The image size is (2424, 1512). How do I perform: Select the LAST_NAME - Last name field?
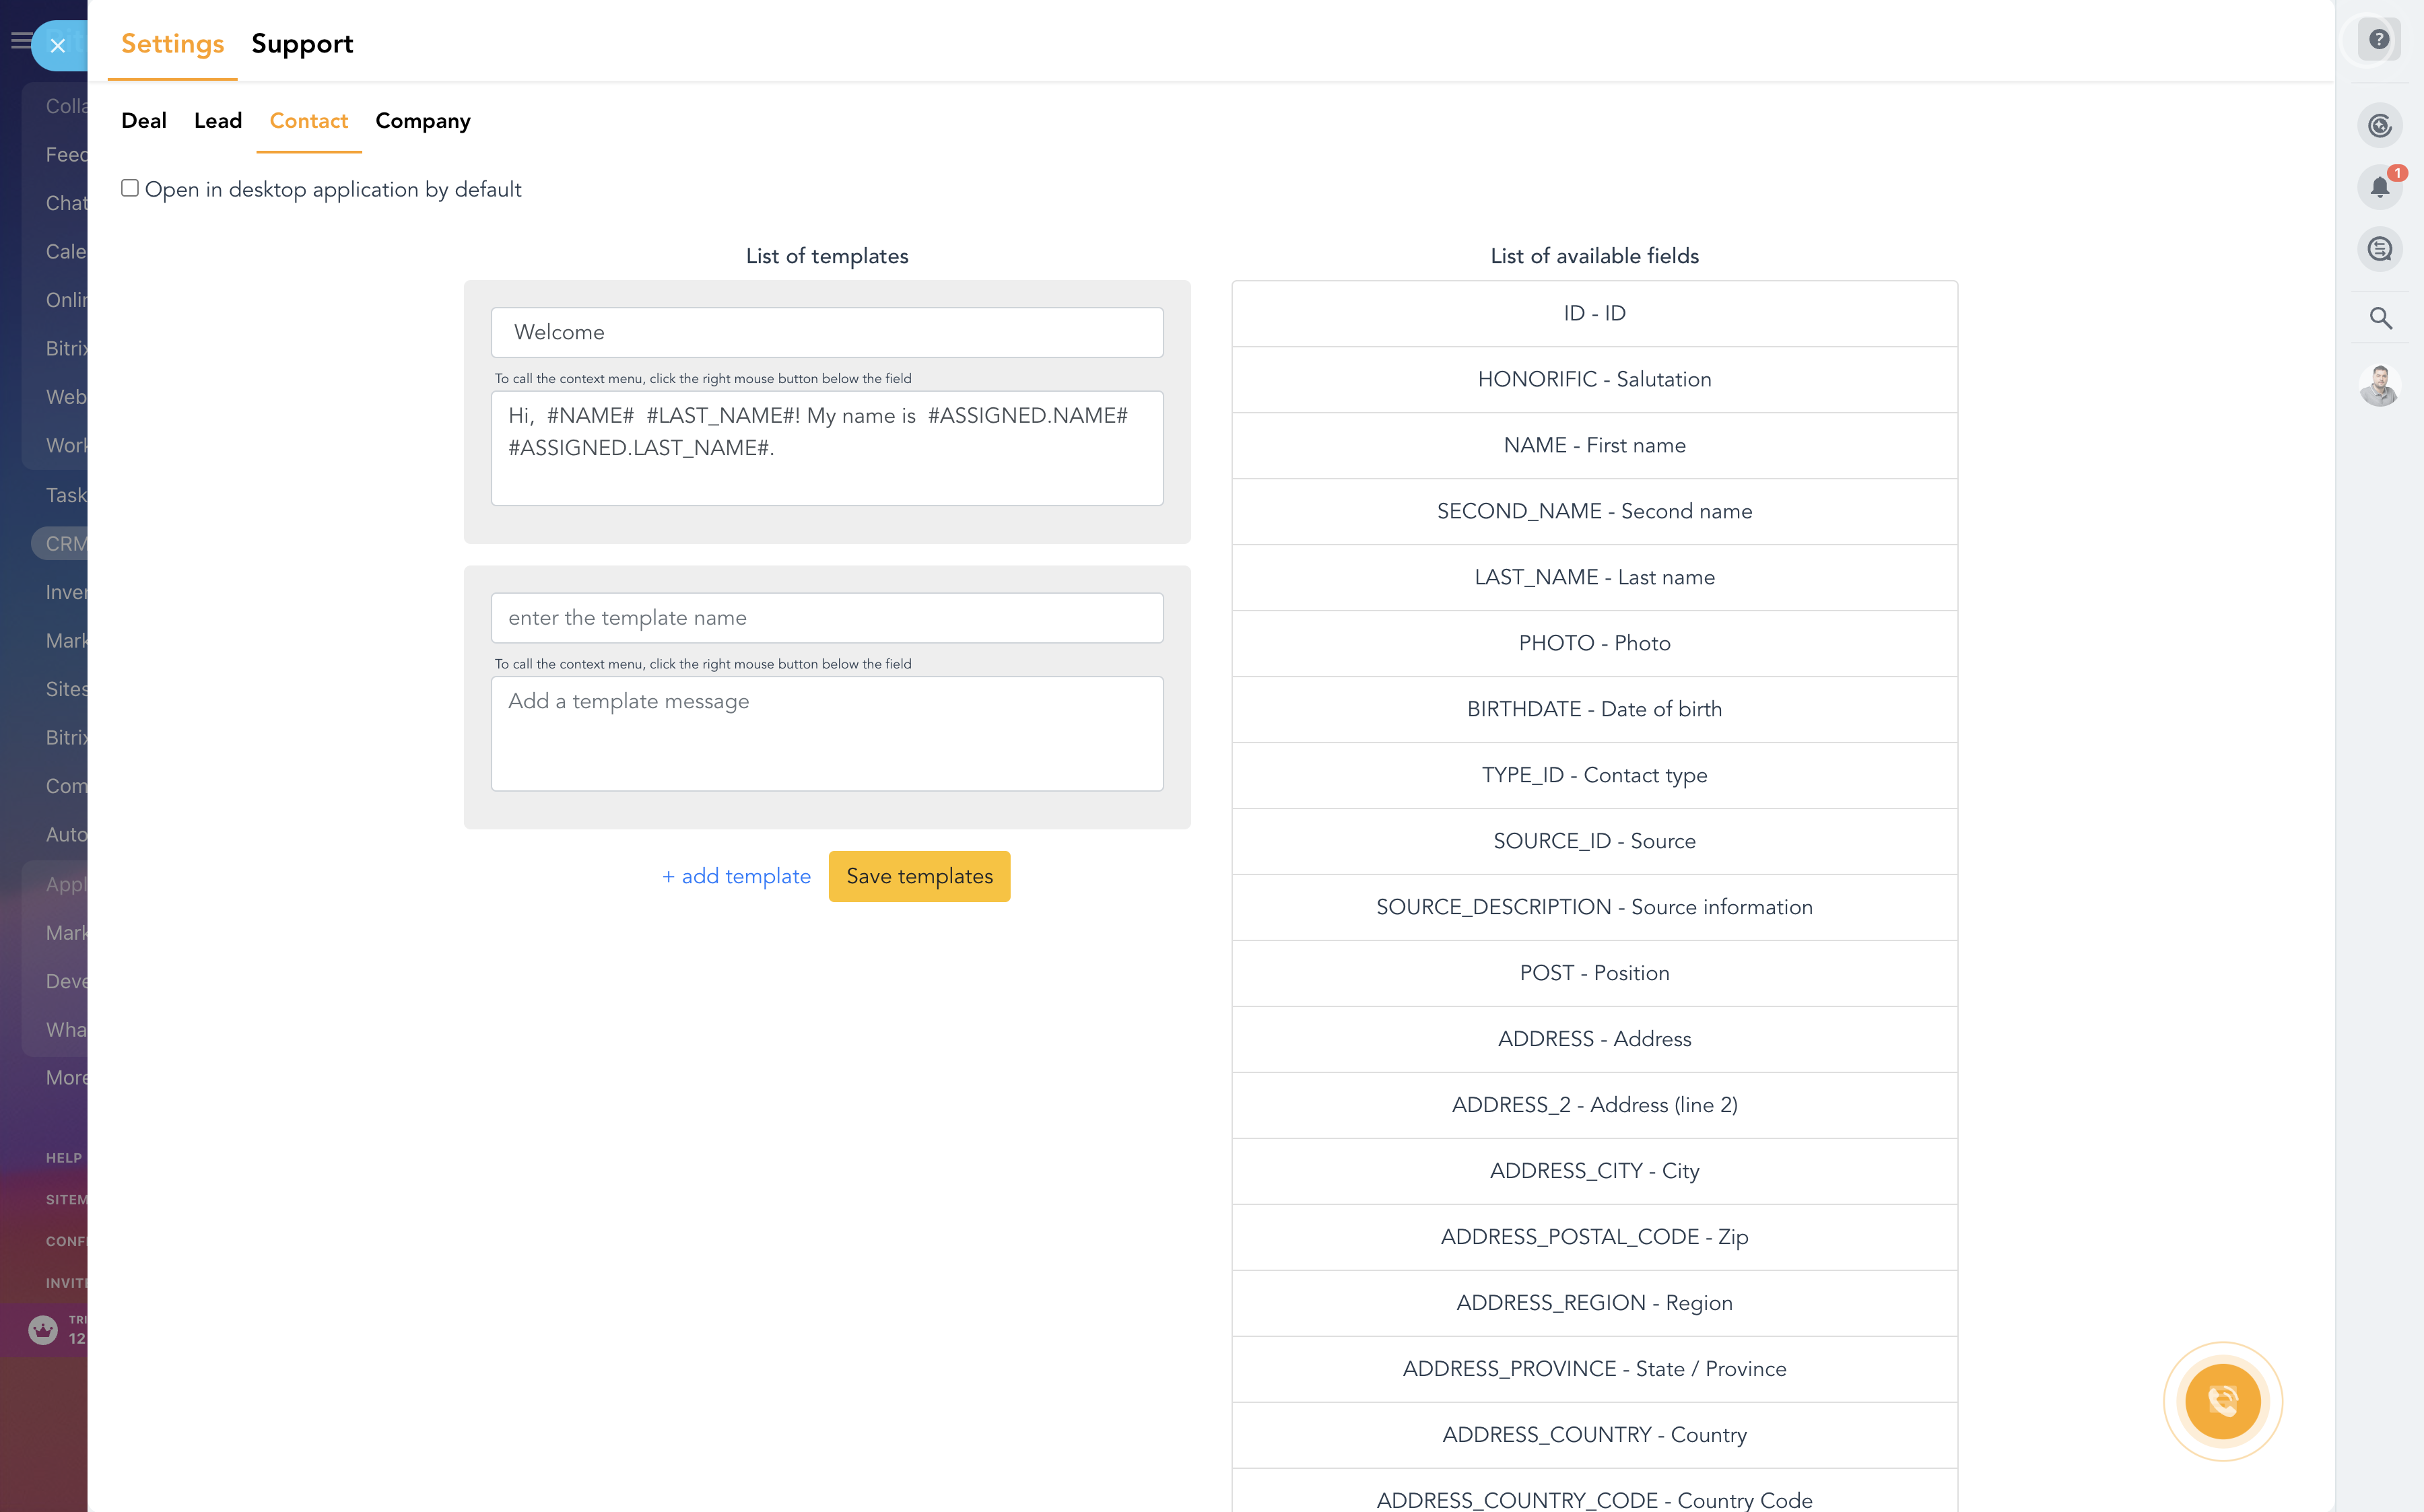click(1594, 577)
